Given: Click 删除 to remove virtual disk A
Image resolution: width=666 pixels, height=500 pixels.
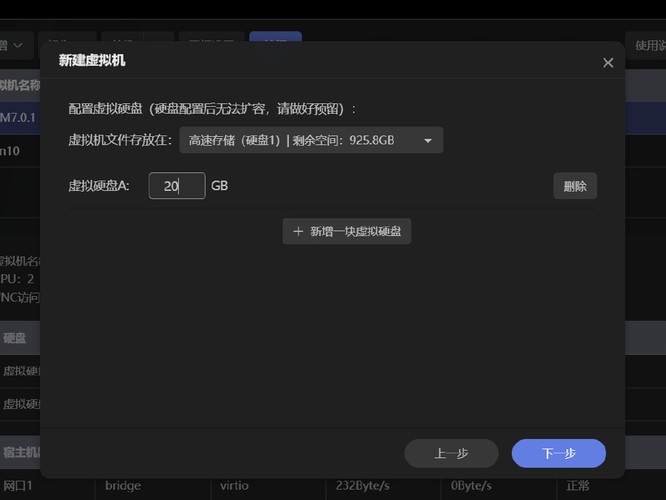Looking at the screenshot, I should (x=575, y=186).
